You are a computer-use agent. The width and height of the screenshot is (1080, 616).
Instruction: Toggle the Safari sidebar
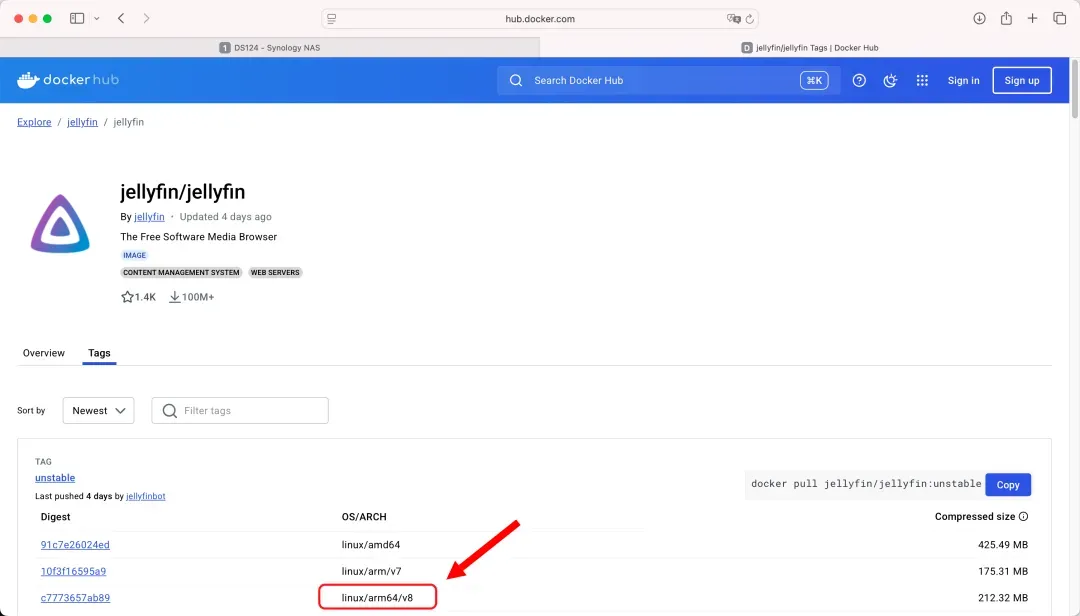click(77, 19)
